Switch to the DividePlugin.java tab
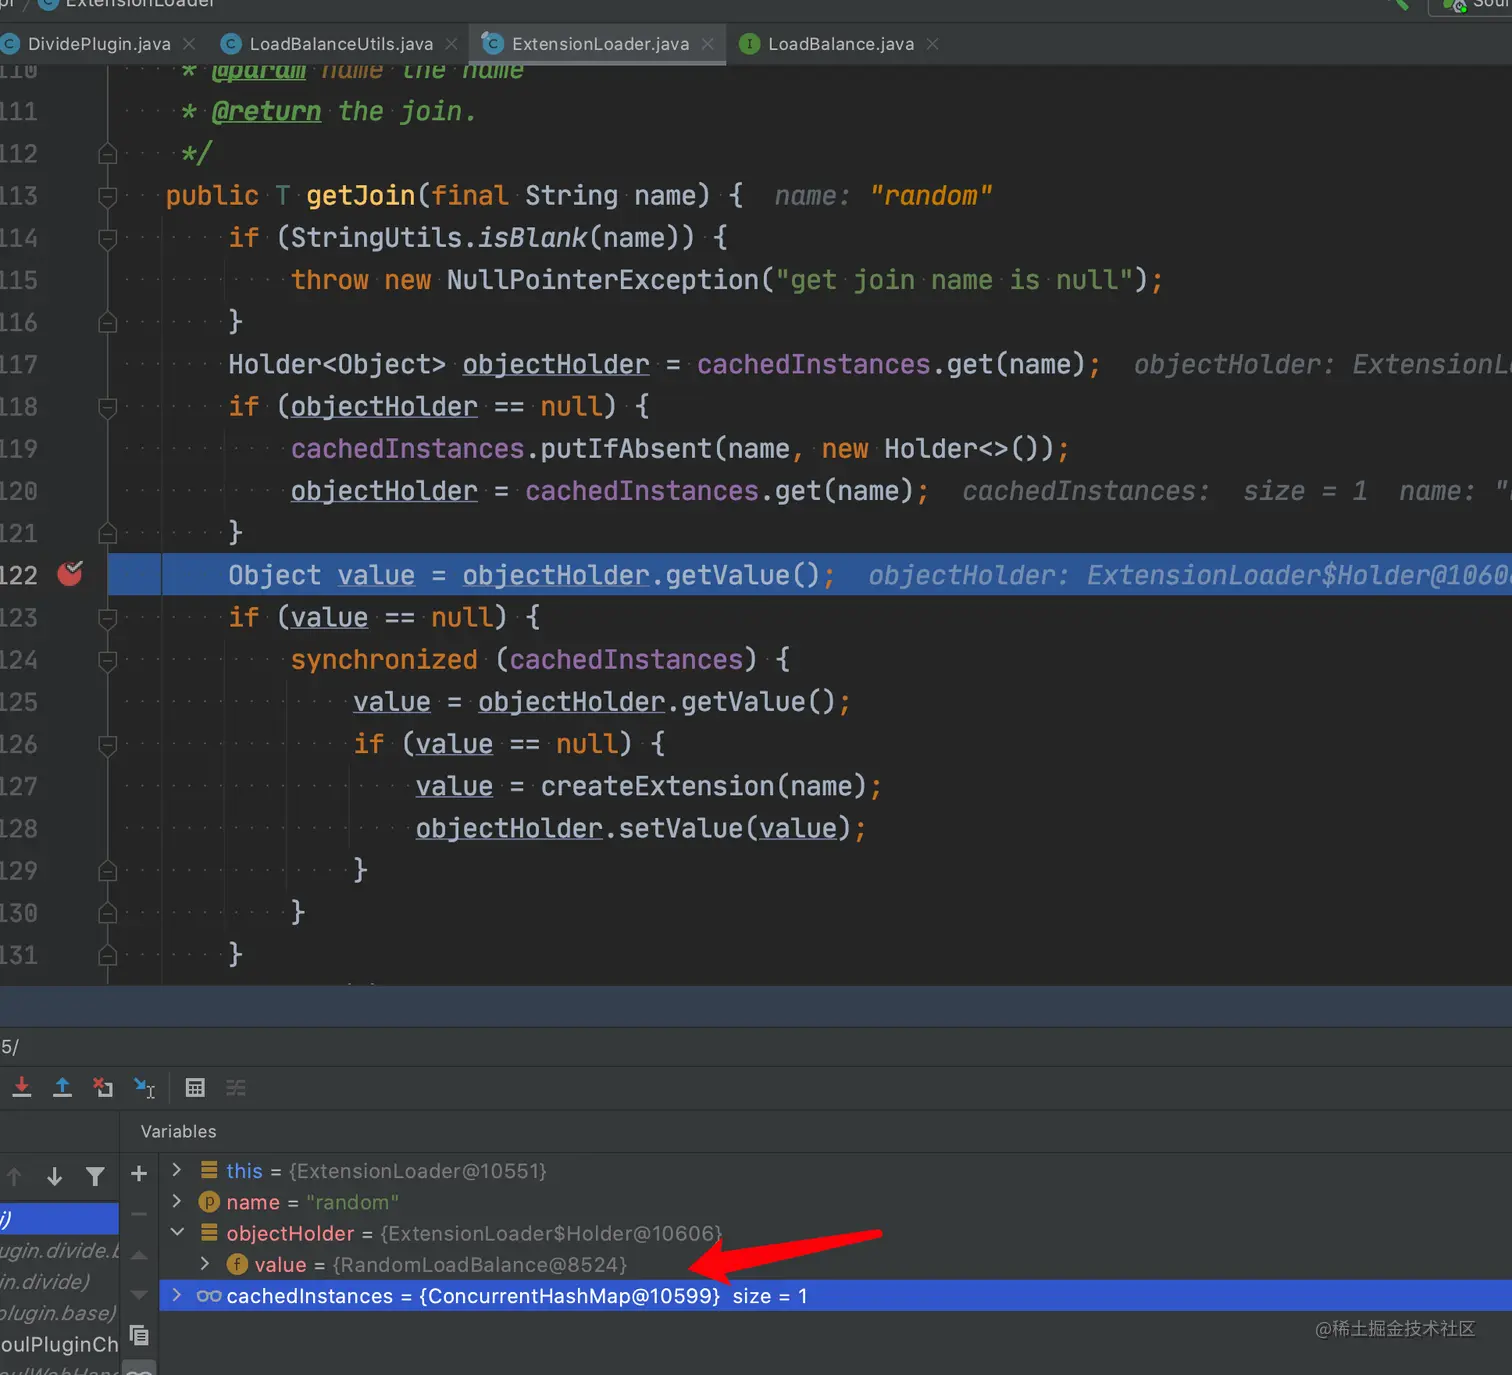 pyautogui.click(x=98, y=44)
